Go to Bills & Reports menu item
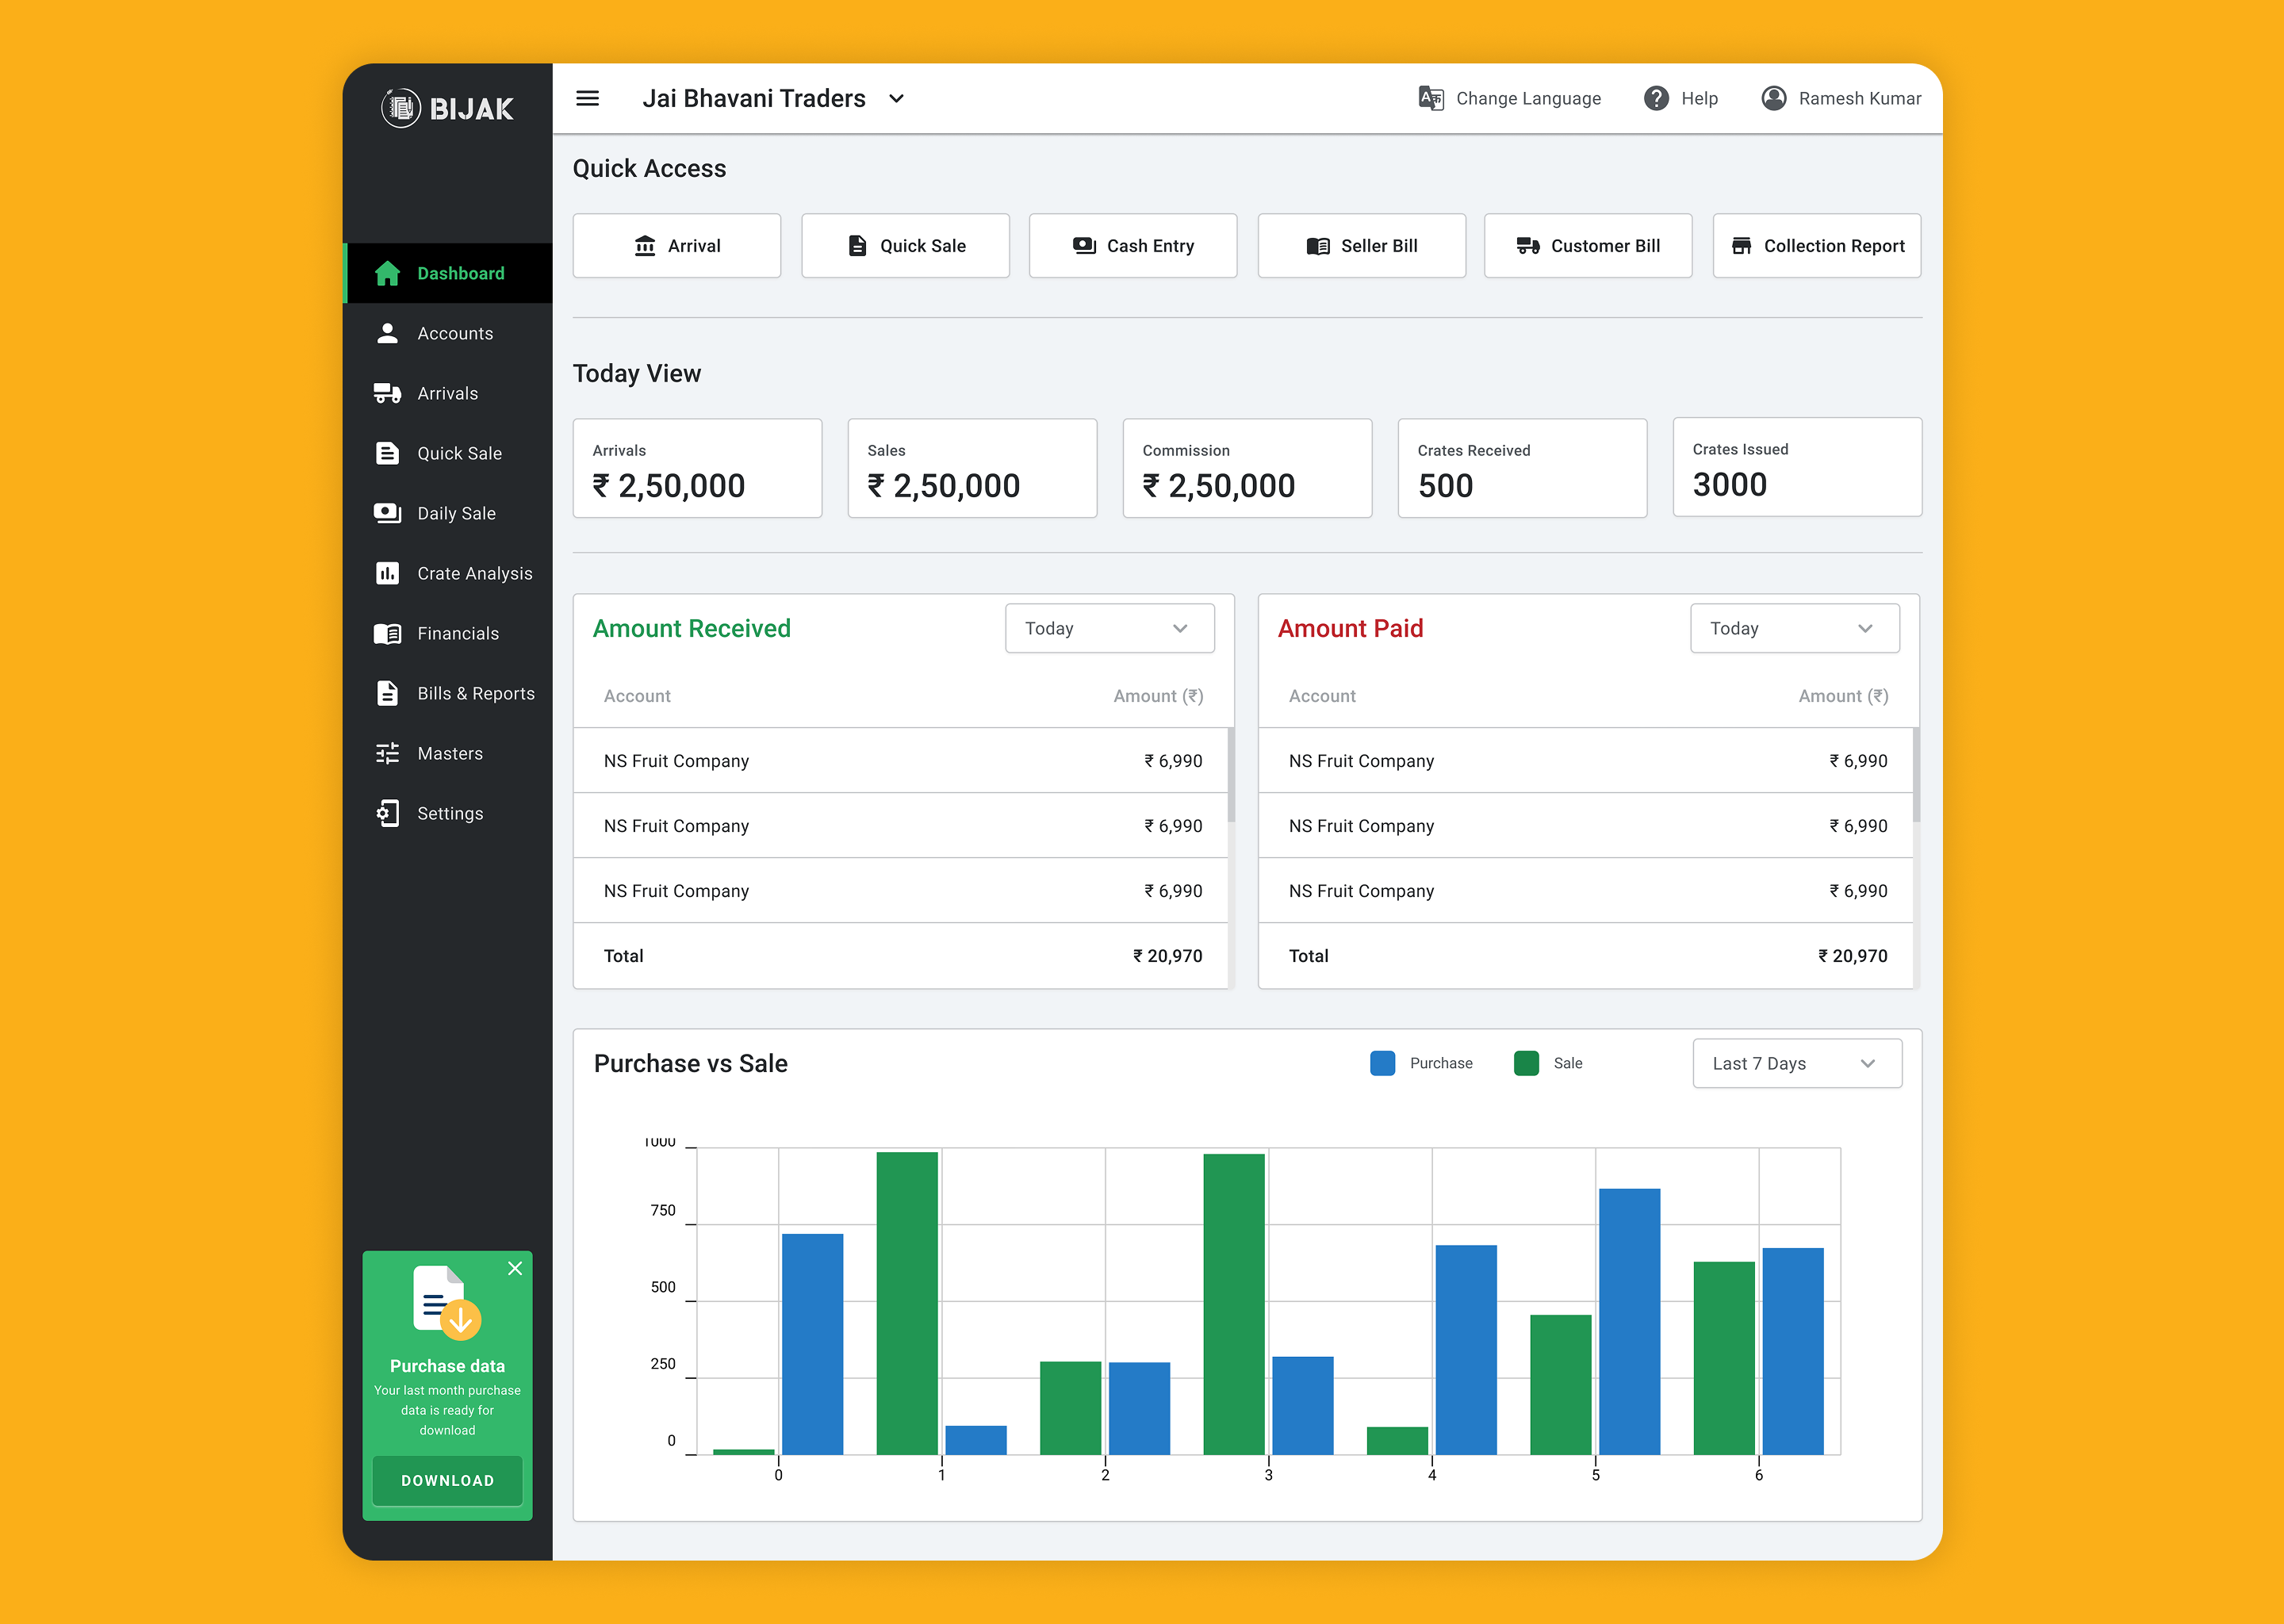The width and height of the screenshot is (2284, 1624). pos(475,693)
